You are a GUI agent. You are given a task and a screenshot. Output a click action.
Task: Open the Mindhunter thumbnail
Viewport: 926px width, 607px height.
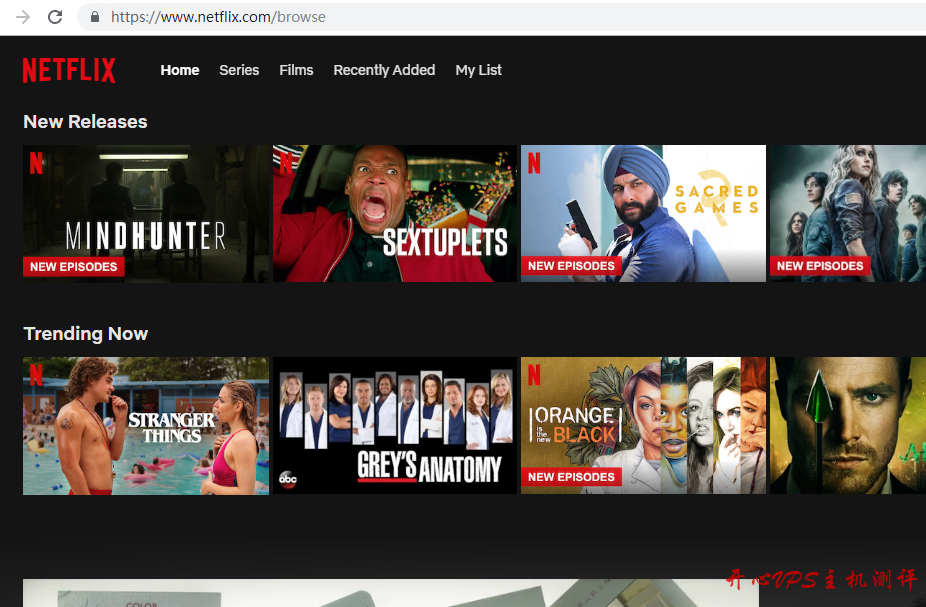pyautogui.click(x=146, y=214)
